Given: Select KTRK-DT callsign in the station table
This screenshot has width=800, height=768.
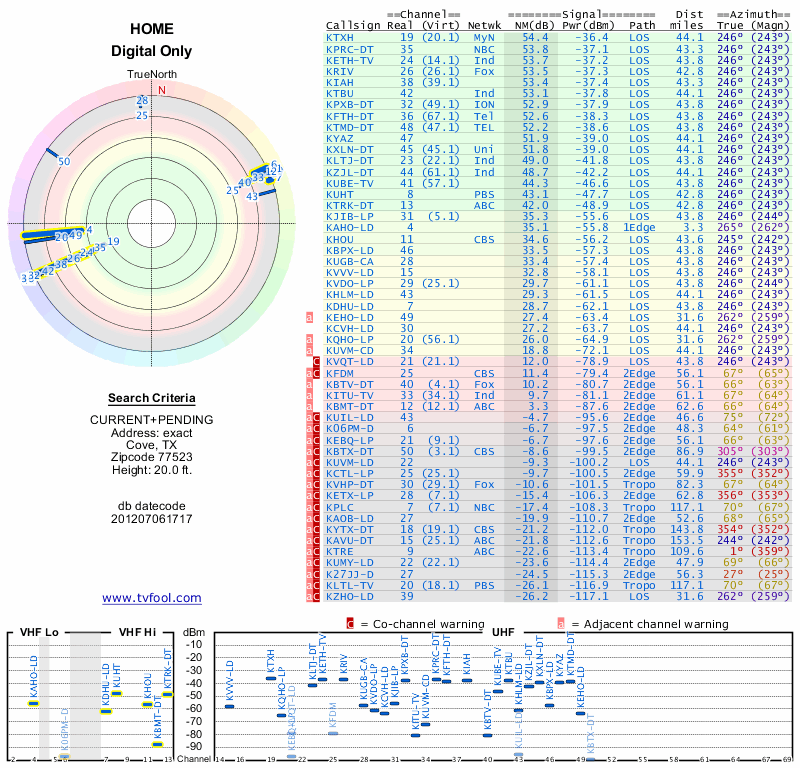Looking at the screenshot, I should [x=350, y=206].
